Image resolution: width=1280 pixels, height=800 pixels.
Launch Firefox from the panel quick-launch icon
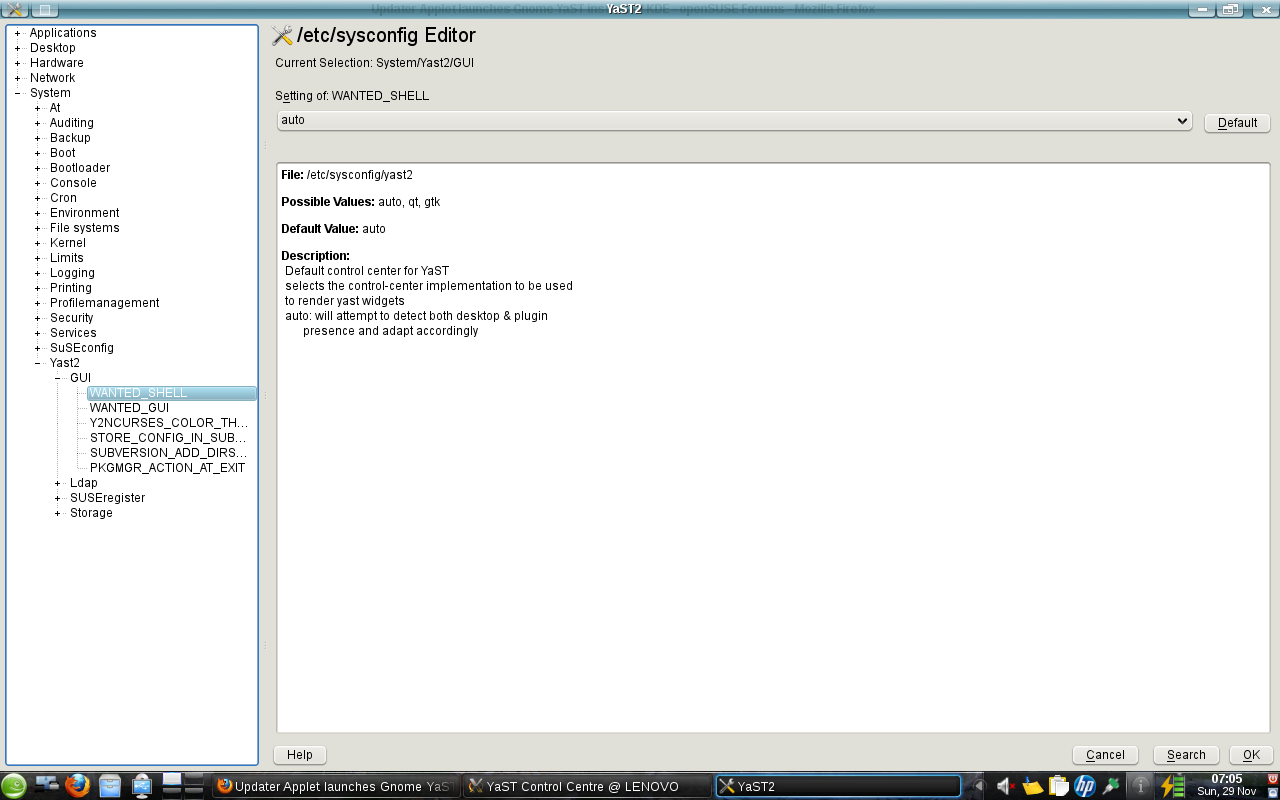point(78,786)
